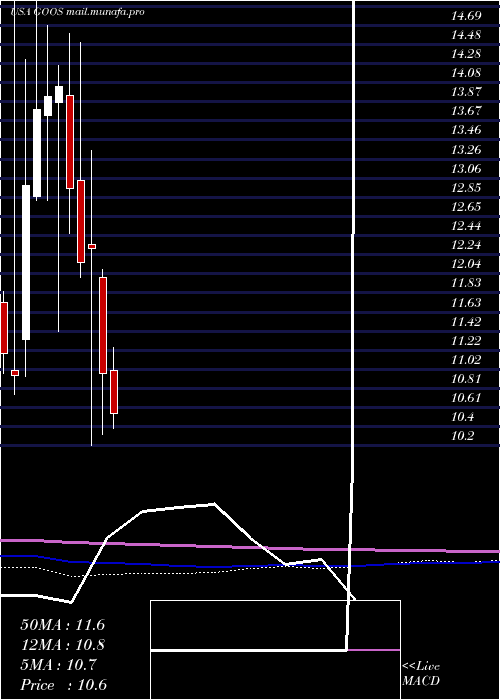Select the 14.08 price axis label
Viewport: 500px width, 700px height.
[466, 73]
